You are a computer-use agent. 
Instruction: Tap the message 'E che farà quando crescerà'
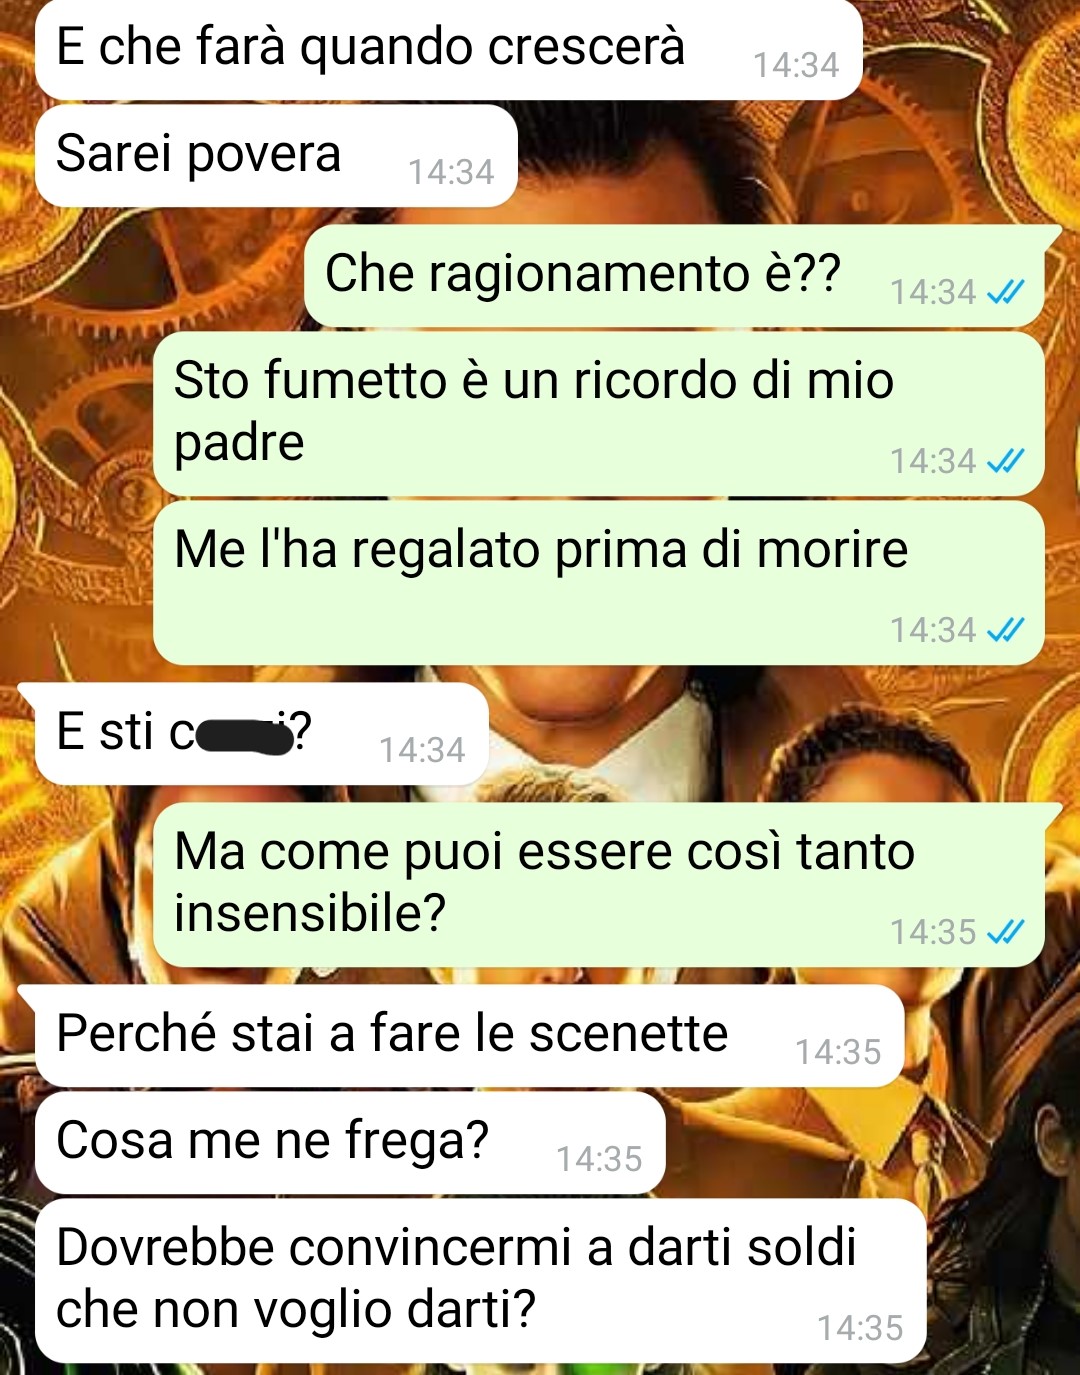pyautogui.click(x=448, y=49)
